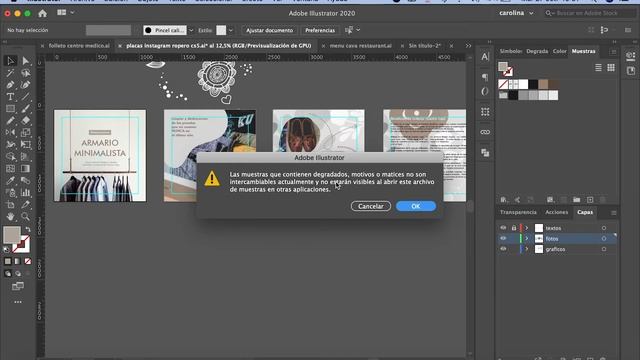640x360 pixels.
Task: Select the Rectangle tool
Action: click(x=11, y=109)
